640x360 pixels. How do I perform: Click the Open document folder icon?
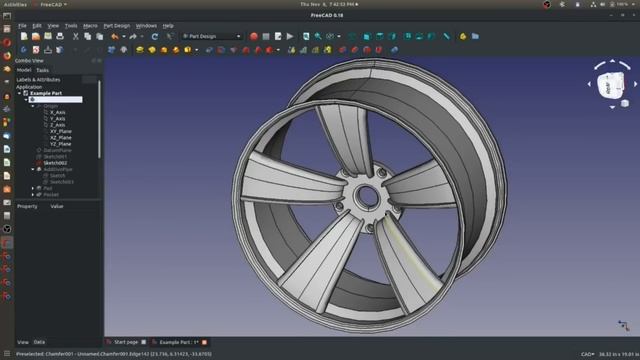pos(36,36)
